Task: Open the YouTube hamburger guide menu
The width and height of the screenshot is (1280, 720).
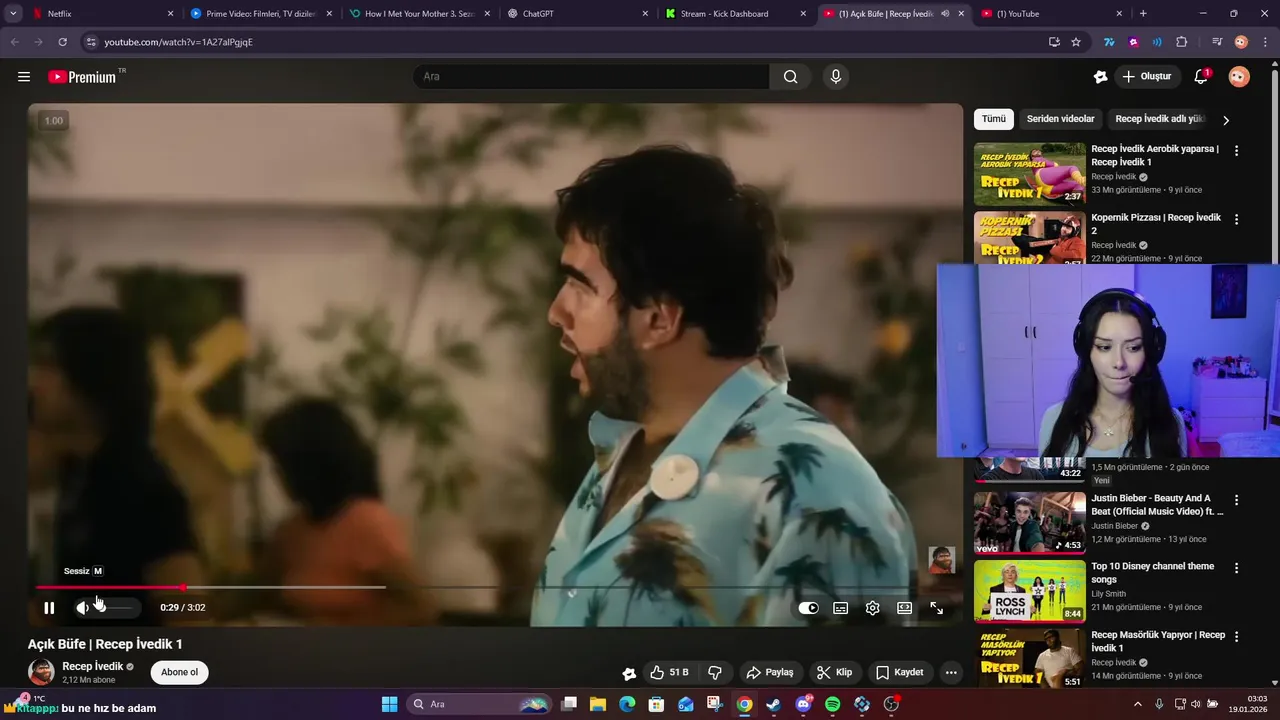Action: (24, 77)
